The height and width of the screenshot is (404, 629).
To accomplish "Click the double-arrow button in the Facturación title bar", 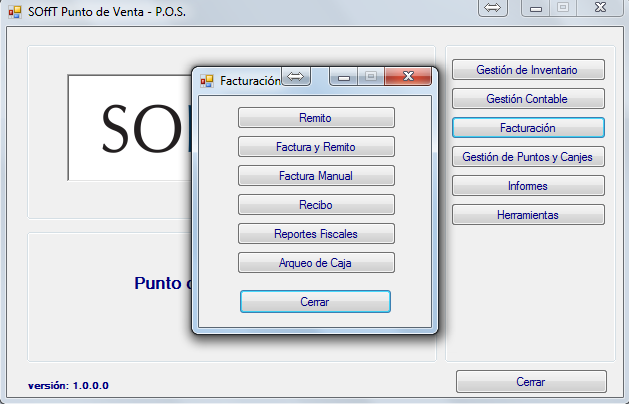I will pos(297,77).
